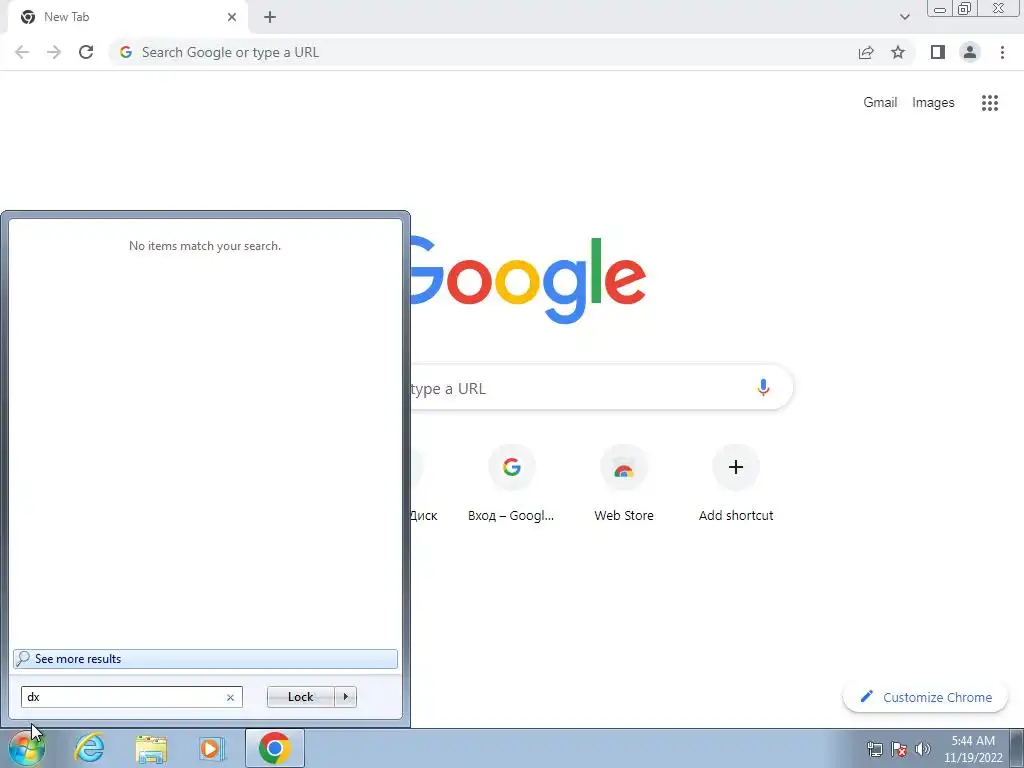Open network icon in system tray
This screenshot has width=1024, height=768.
pos(874,749)
